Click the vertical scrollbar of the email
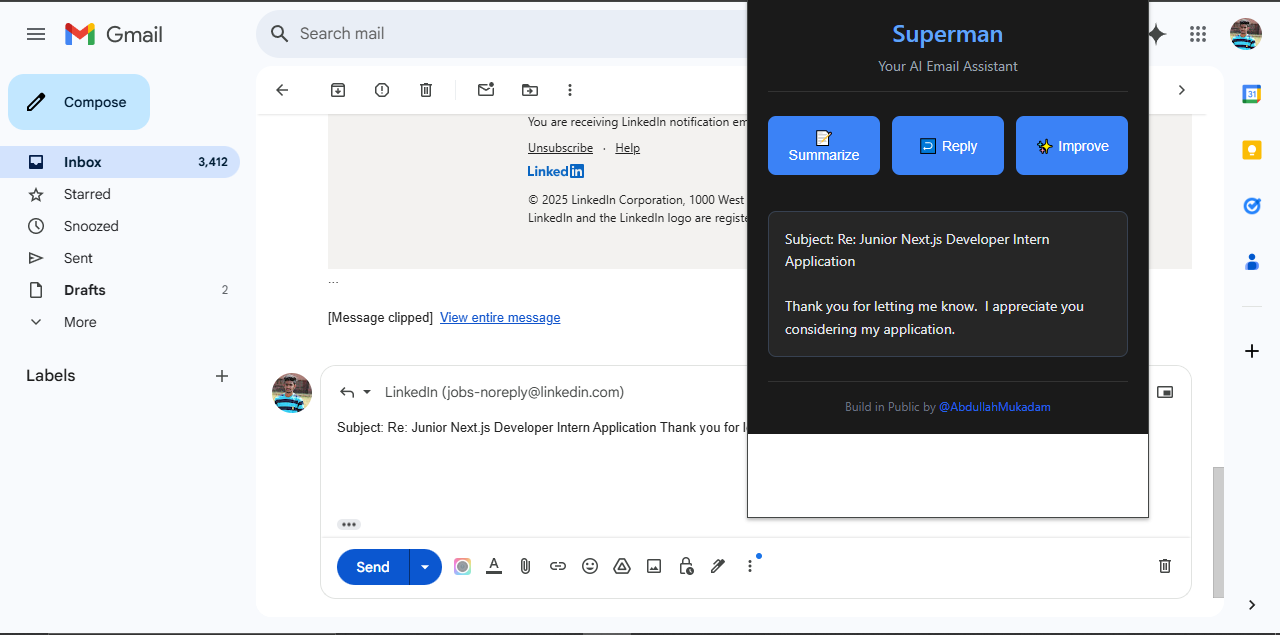1280x635 pixels. (1217, 530)
